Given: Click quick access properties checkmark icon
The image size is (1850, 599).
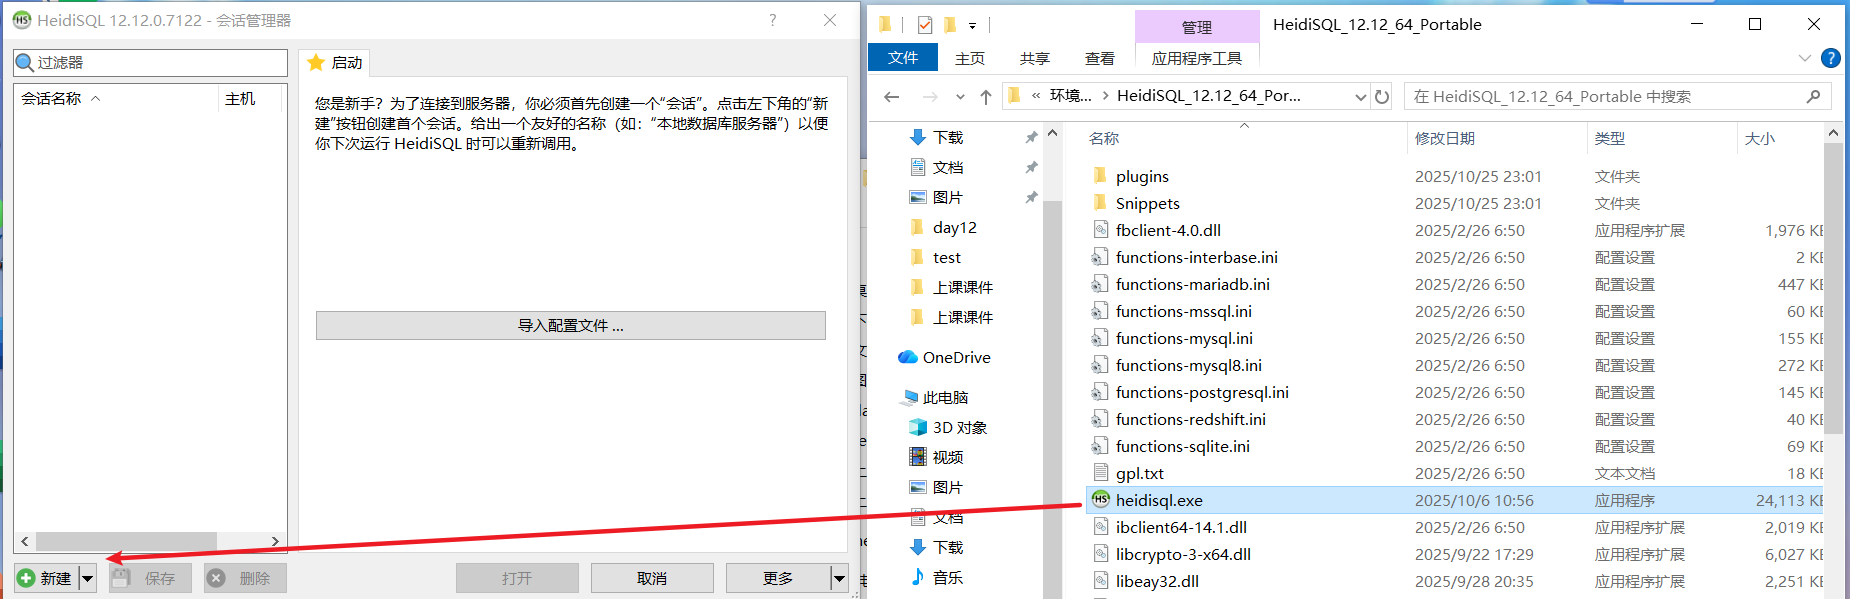Looking at the screenshot, I should point(925,25).
